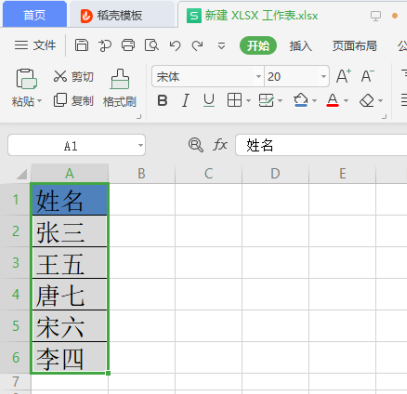Select the Format Painter tool
The image size is (407, 394).
pos(120,88)
